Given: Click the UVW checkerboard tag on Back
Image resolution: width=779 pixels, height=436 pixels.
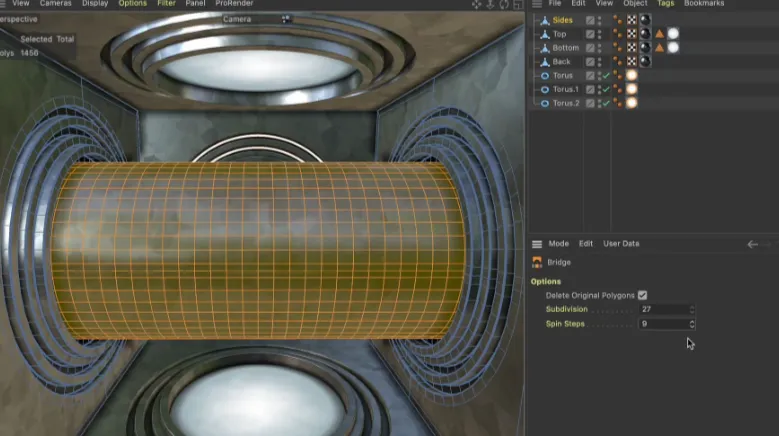Looking at the screenshot, I should [x=632, y=62].
